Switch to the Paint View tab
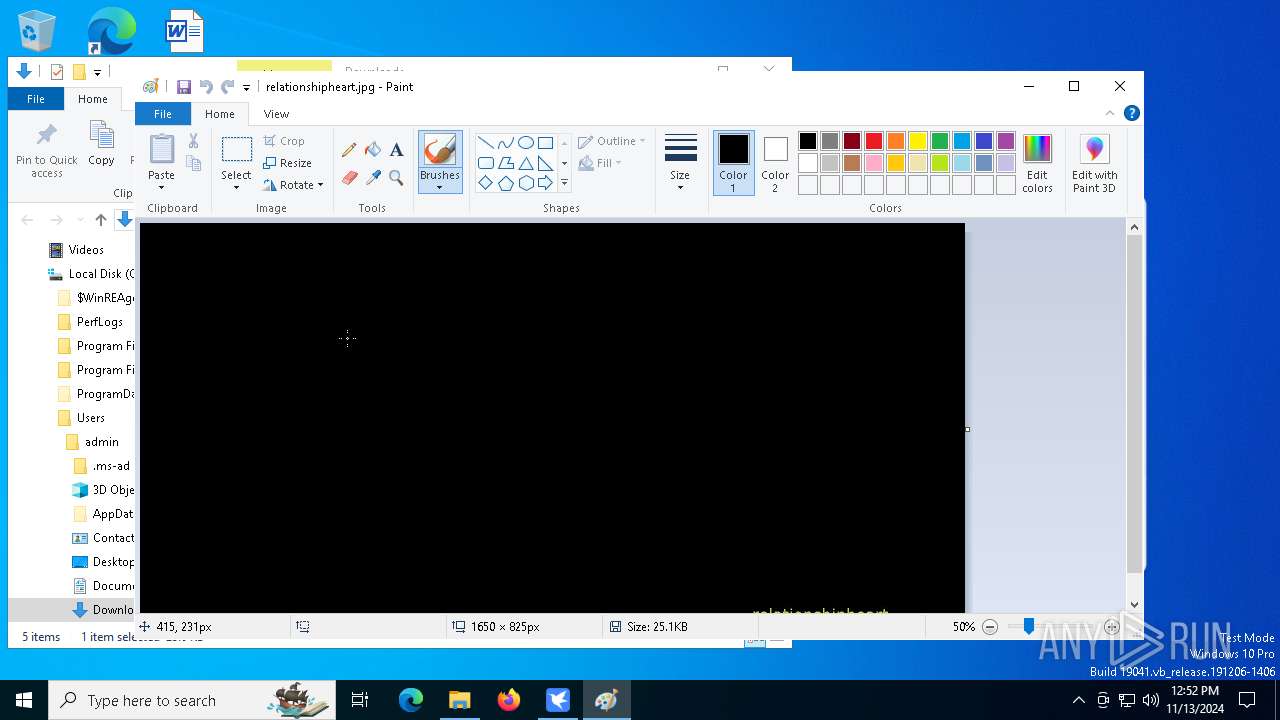Image resolution: width=1280 pixels, height=720 pixels. [x=276, y=114]
